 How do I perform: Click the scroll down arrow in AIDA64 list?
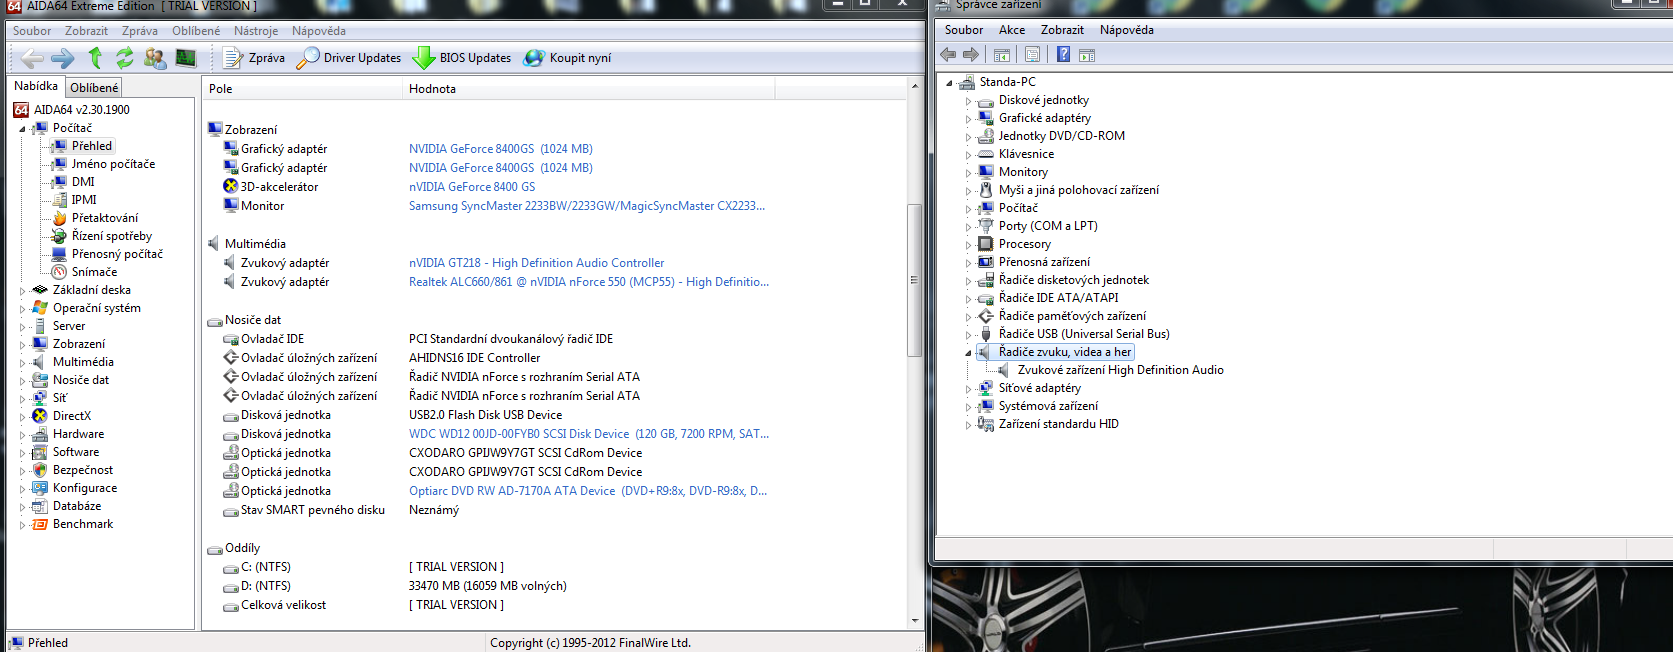(914, 621)
